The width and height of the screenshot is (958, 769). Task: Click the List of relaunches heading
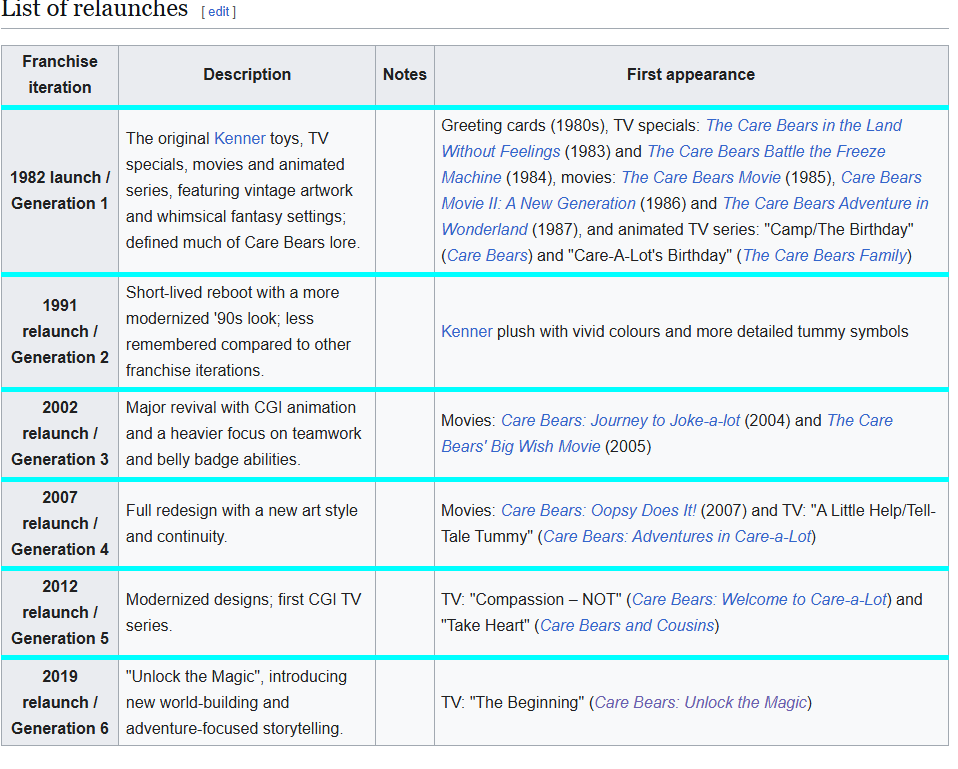point(95,9)
